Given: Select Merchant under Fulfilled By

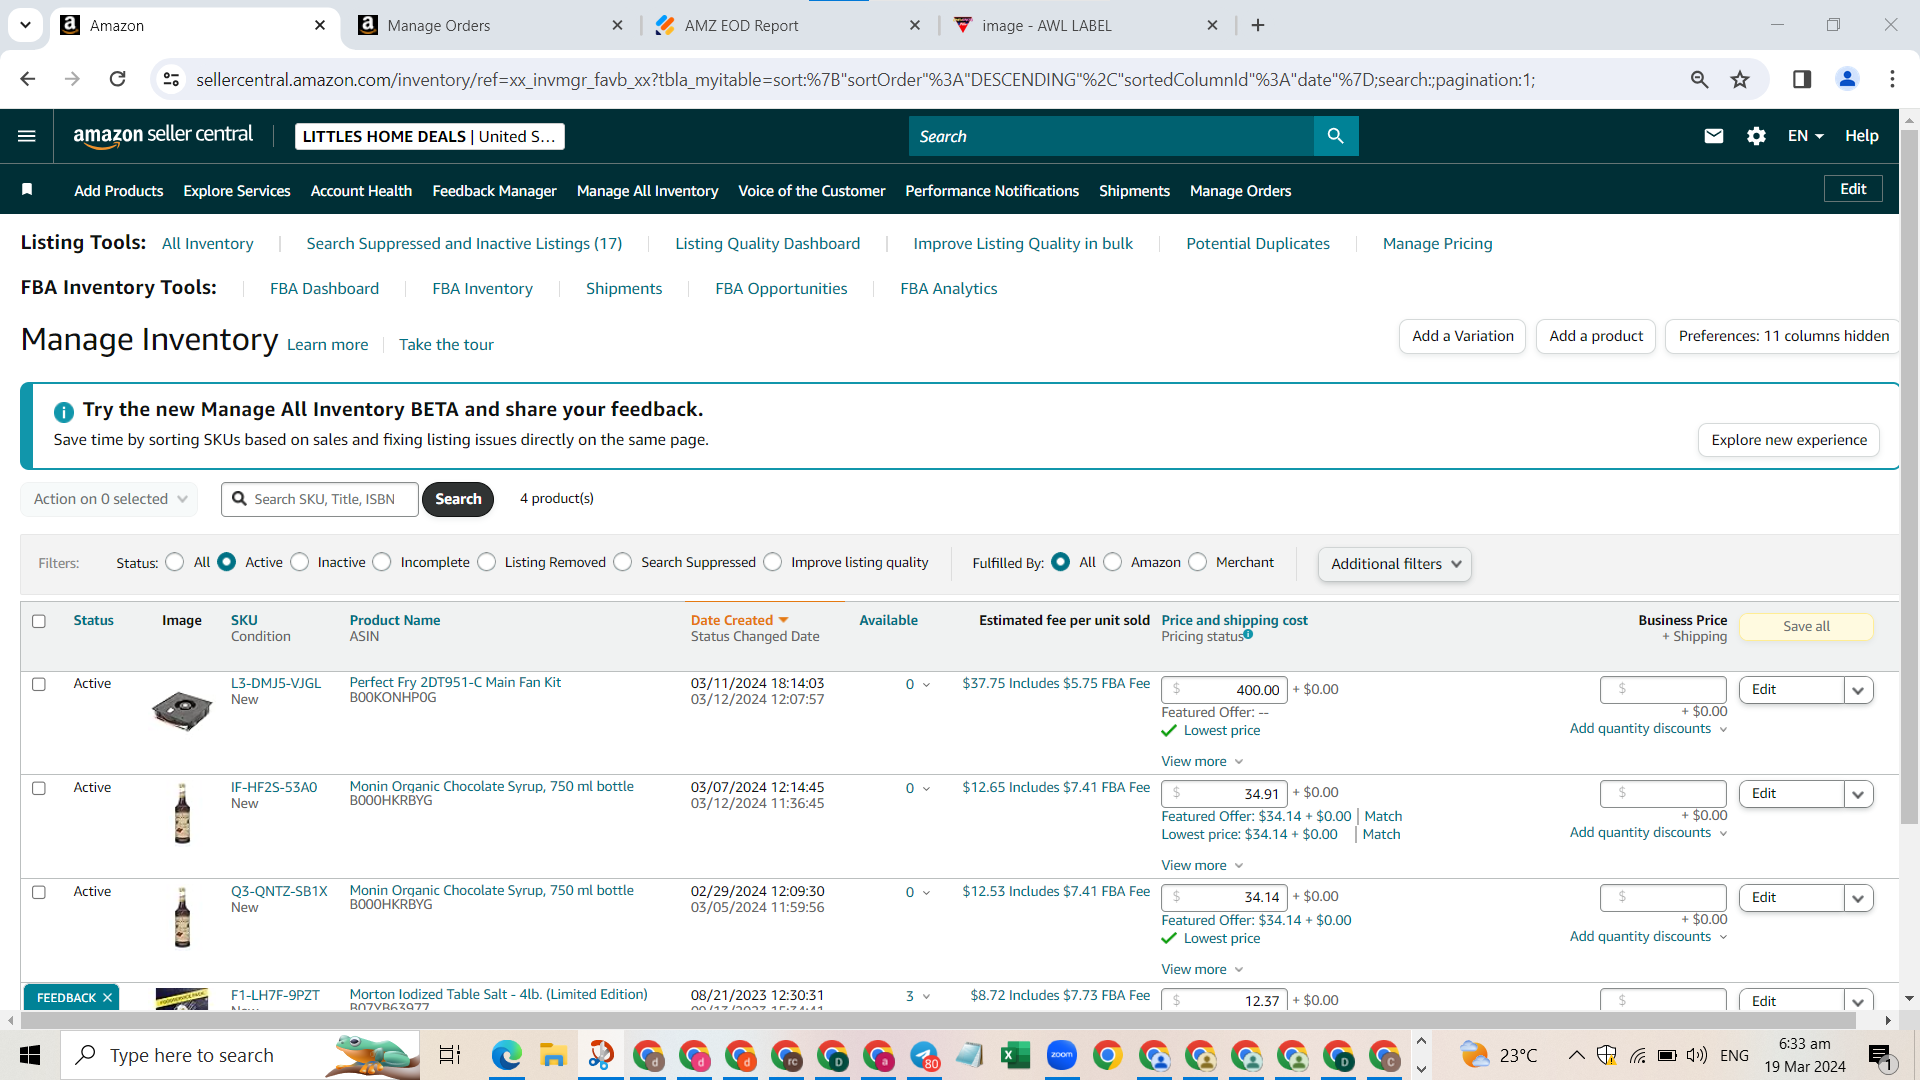Looking at the screenshot, I should pyautogui.click(x=1198, y=562).
